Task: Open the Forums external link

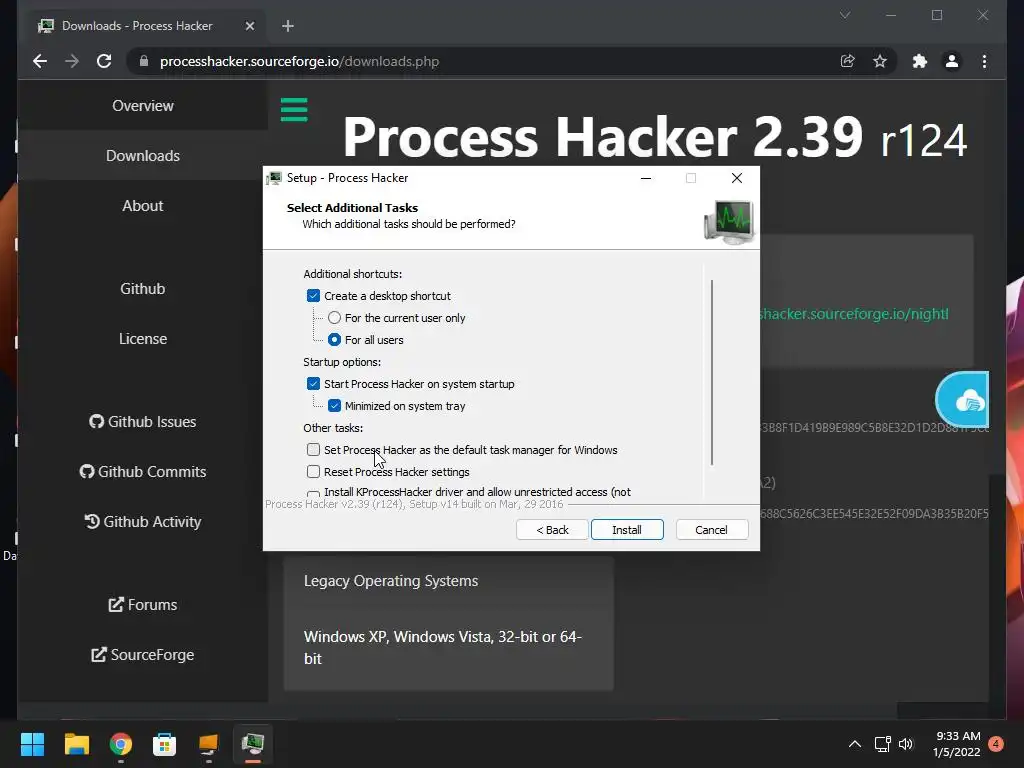Action: (142, 605)
